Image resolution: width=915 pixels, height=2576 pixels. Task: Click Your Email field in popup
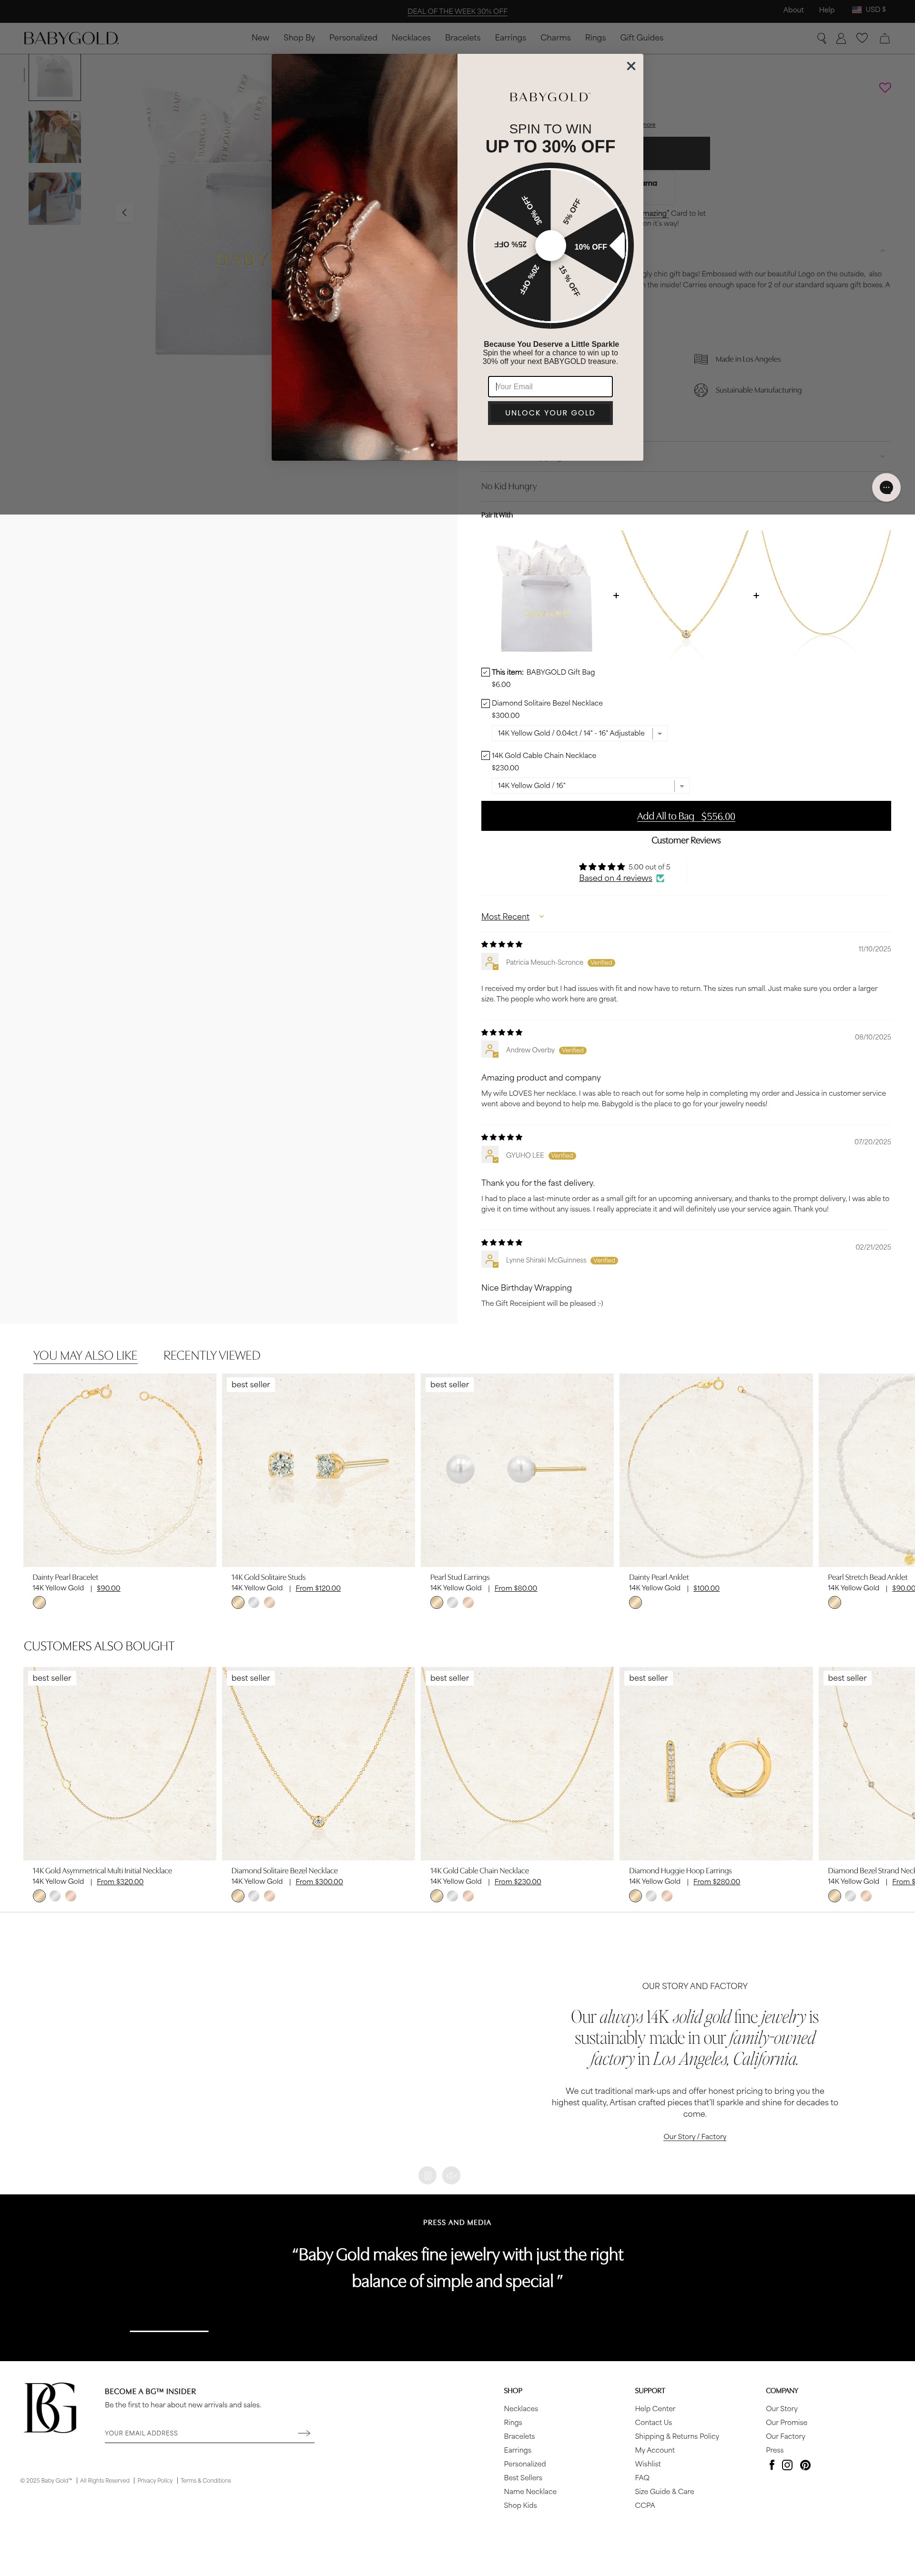click(550, 386)
